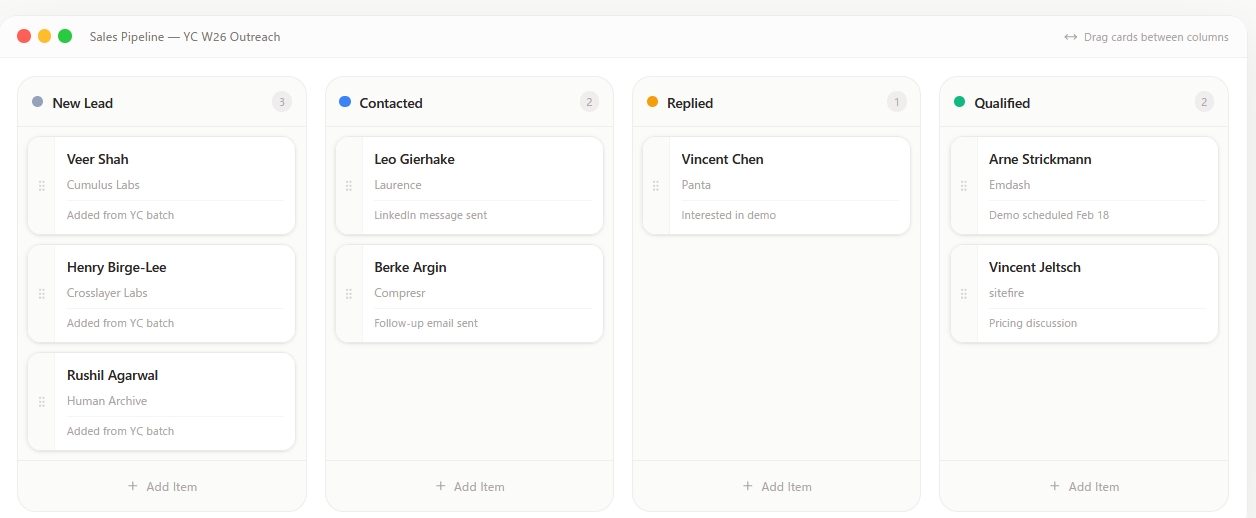Add Item to Qualified column
The width and height of the screenshot is (1256, 518).
coord(1084,487)
